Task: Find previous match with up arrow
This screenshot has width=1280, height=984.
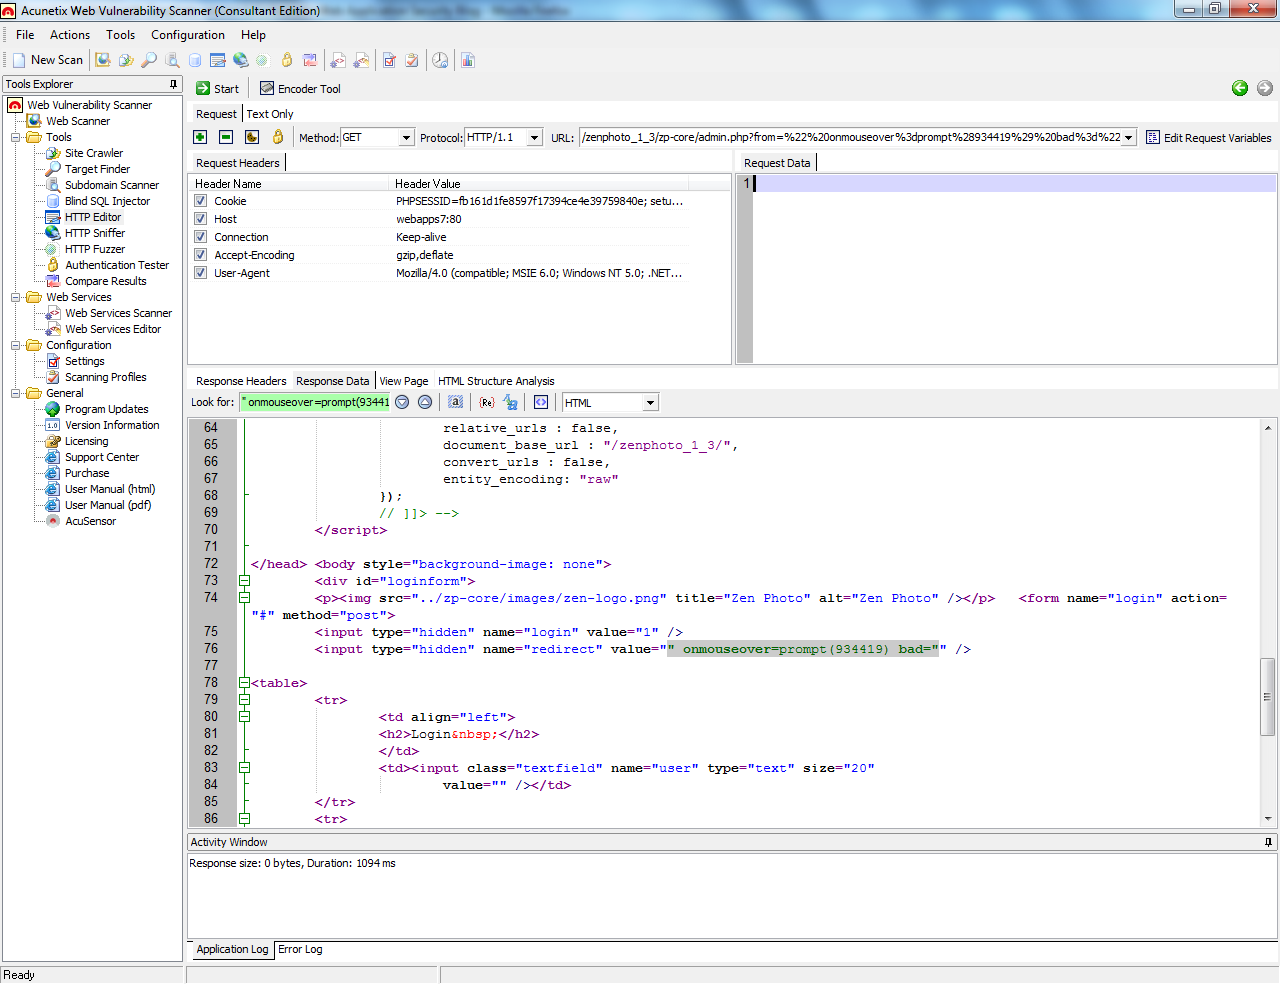Action: [x=425, y=402]
